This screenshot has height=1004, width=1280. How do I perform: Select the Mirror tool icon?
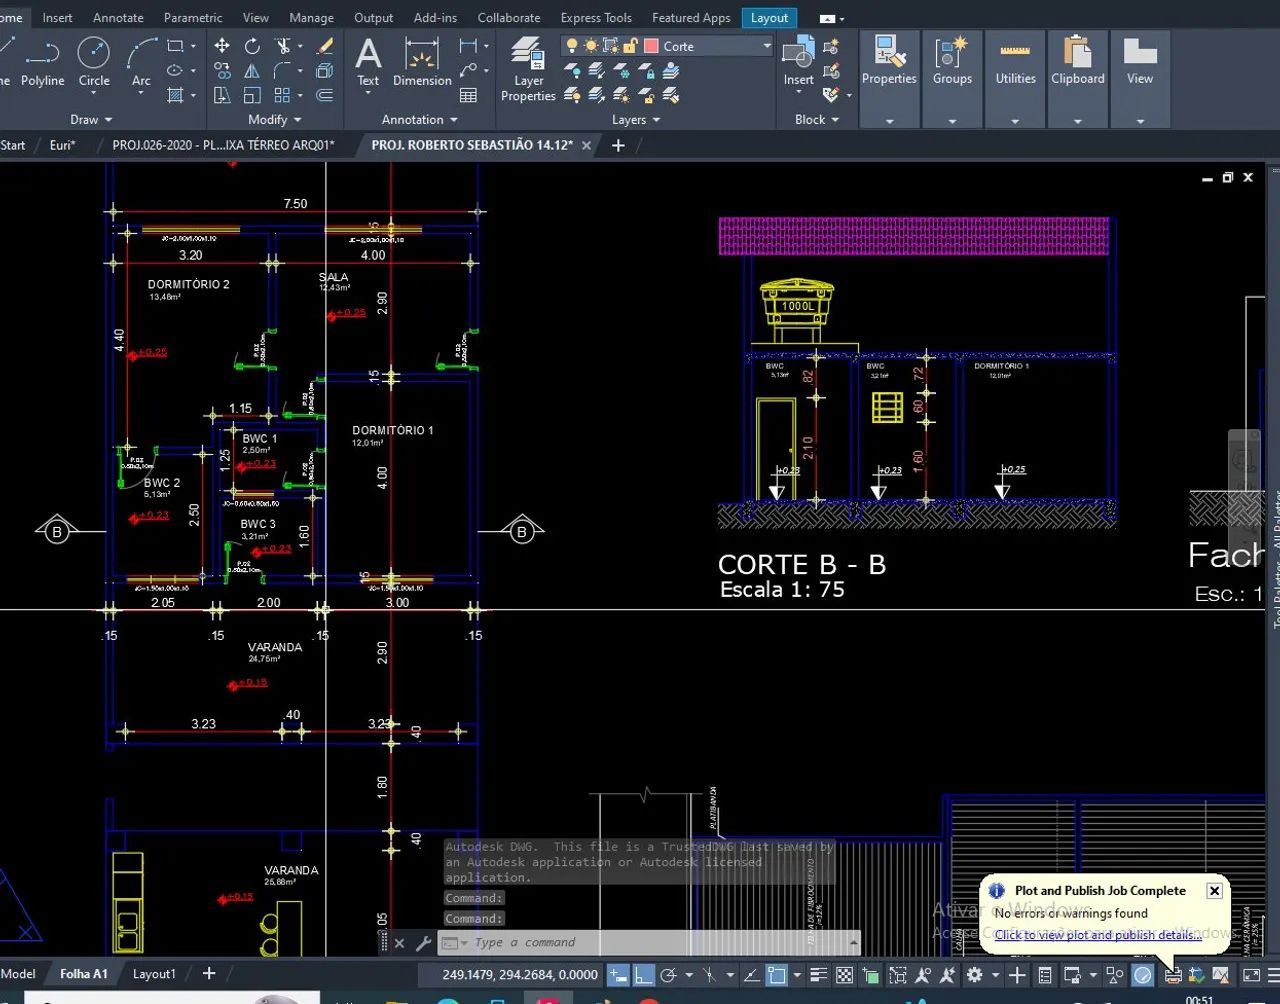(252, 71)
